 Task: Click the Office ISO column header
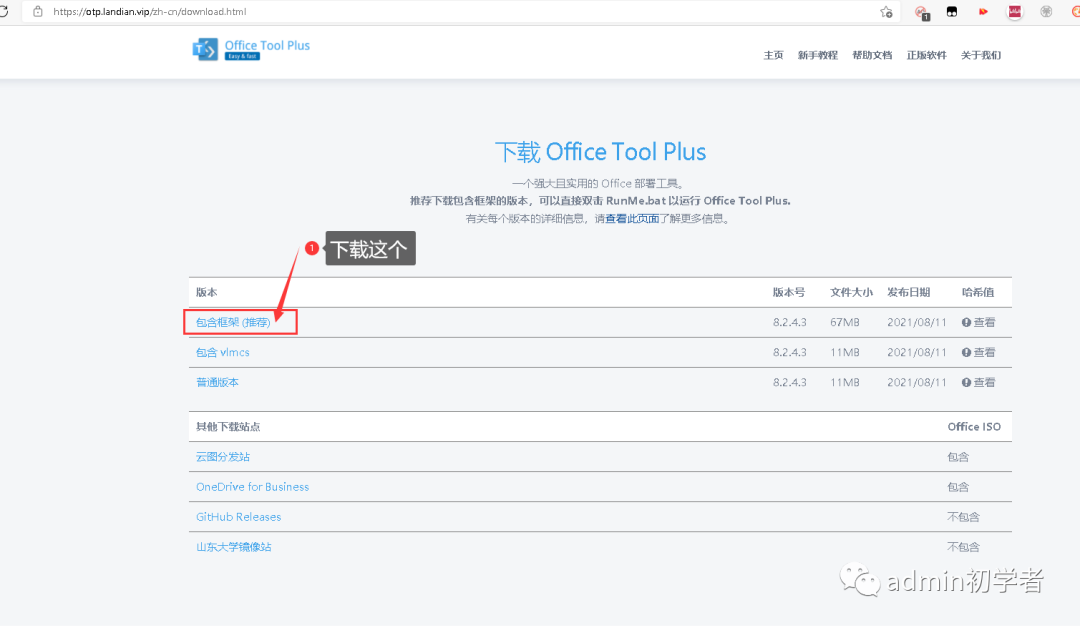click(x=974, y=427)
